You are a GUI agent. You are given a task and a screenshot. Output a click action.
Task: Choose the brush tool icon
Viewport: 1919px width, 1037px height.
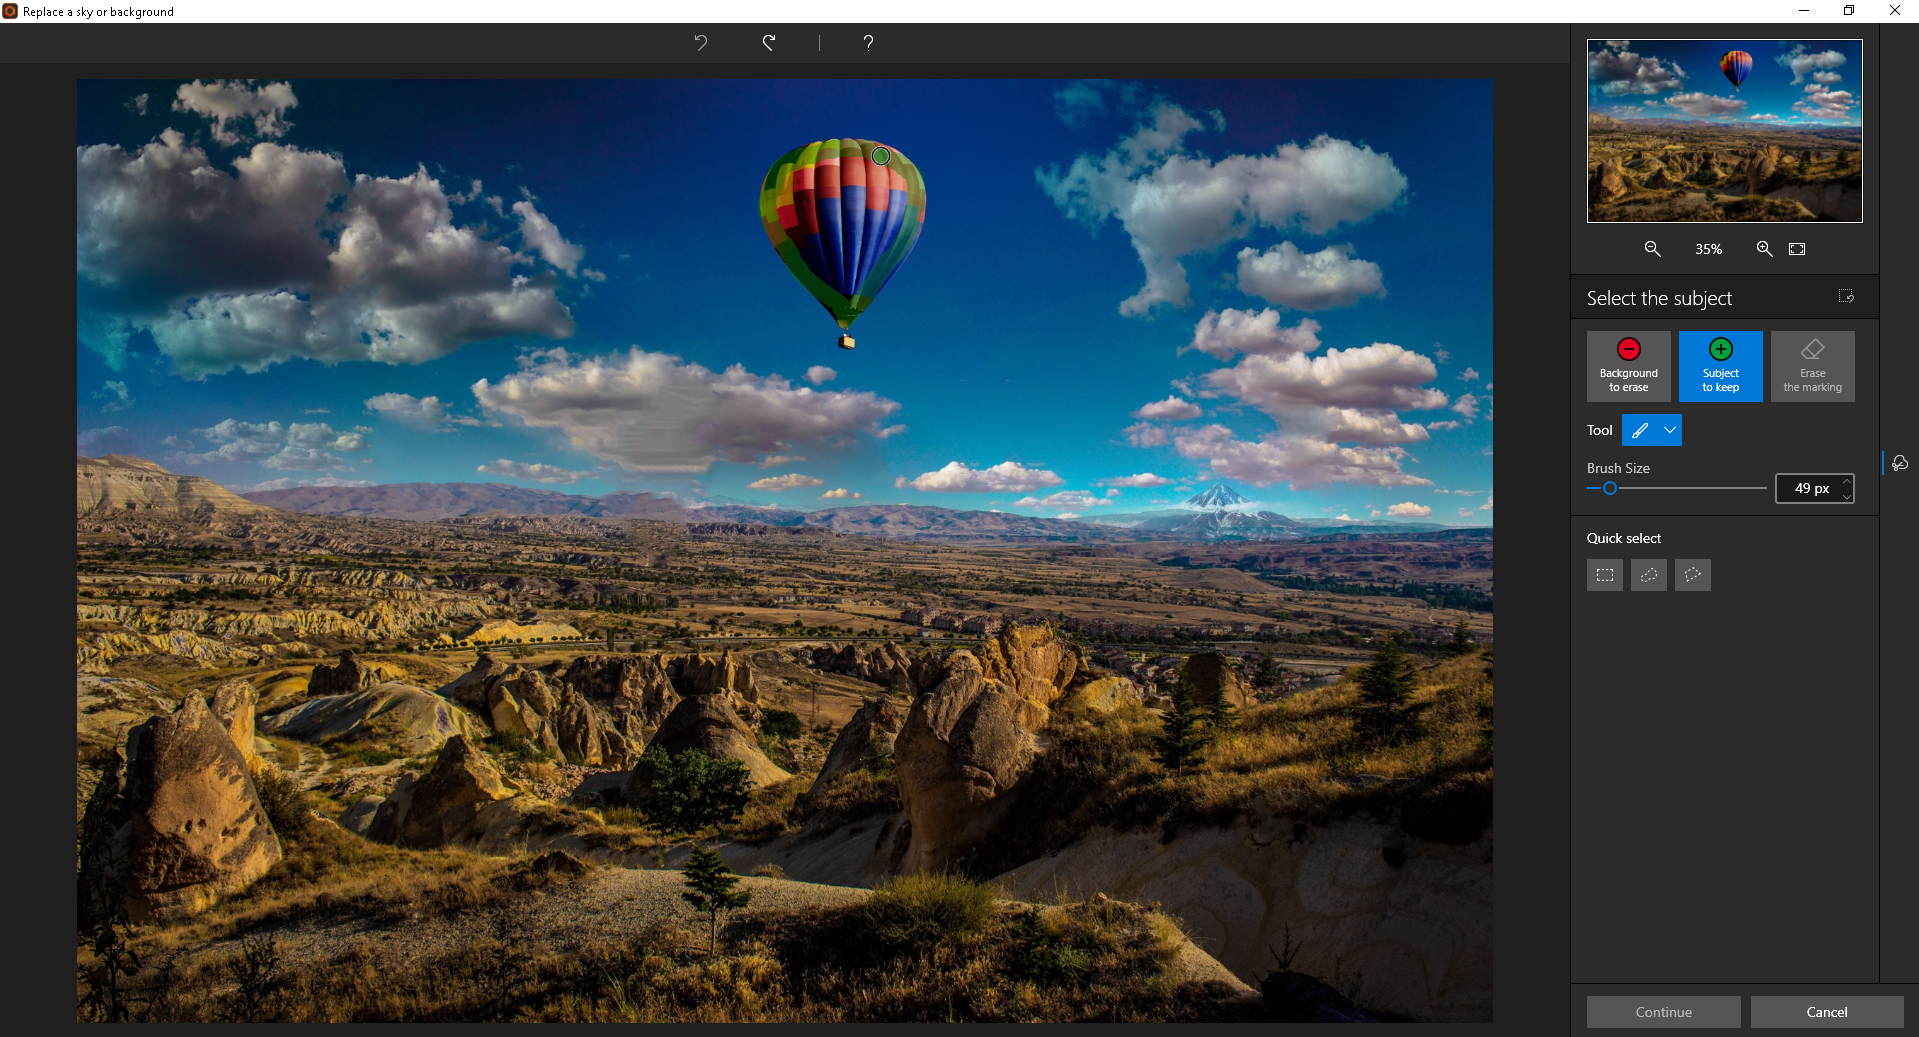1640,430
